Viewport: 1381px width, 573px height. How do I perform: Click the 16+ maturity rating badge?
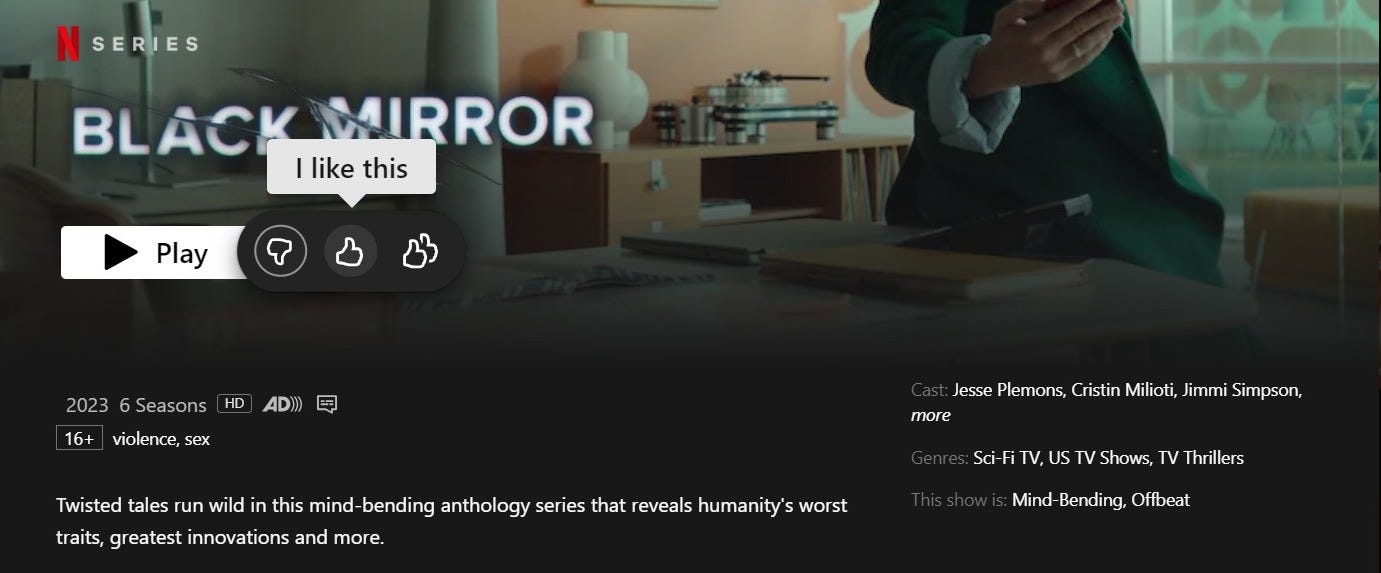click(79, 438)
